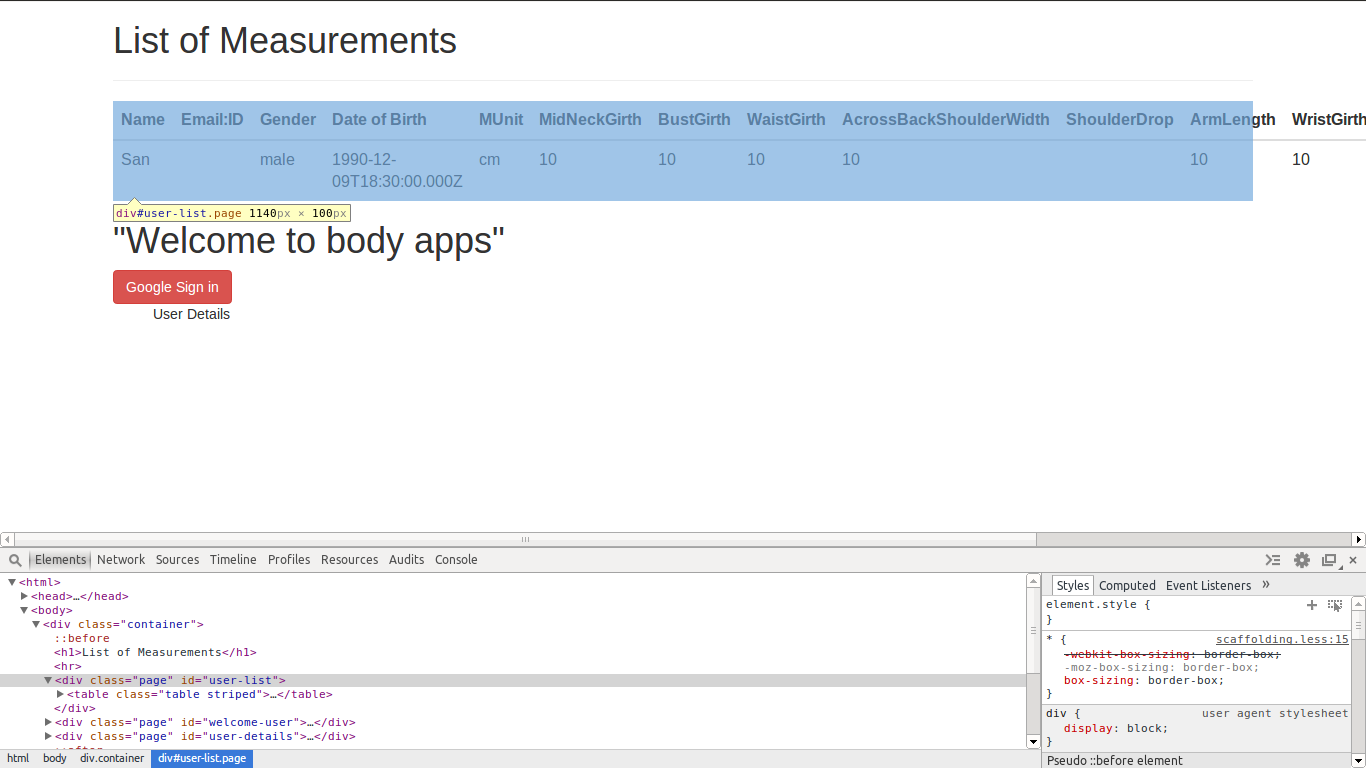The width and height of the screenshot is (1366, 768).
Task: Switch to the Sources tab
Action: pos(177,560)
